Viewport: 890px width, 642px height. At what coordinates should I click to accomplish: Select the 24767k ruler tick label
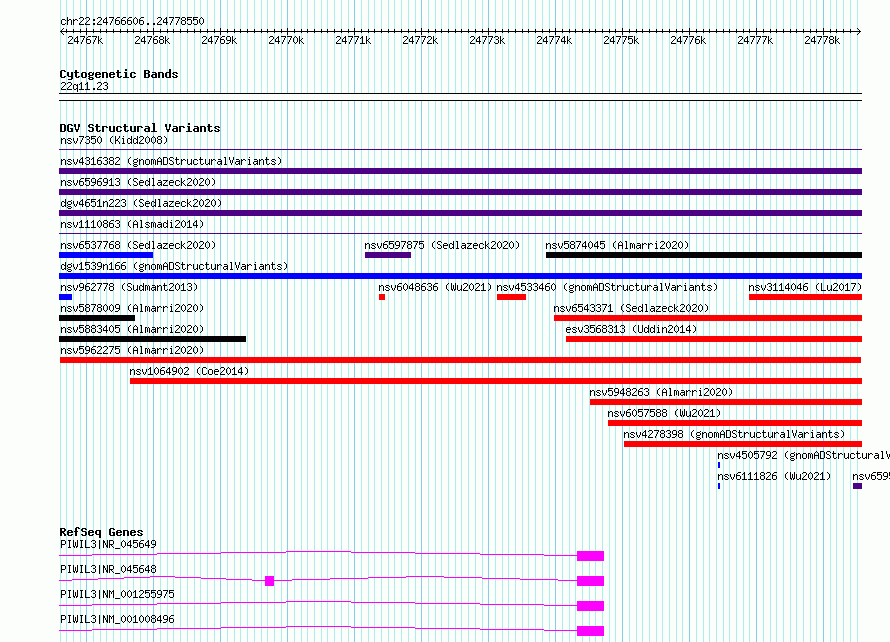[85, 40]
